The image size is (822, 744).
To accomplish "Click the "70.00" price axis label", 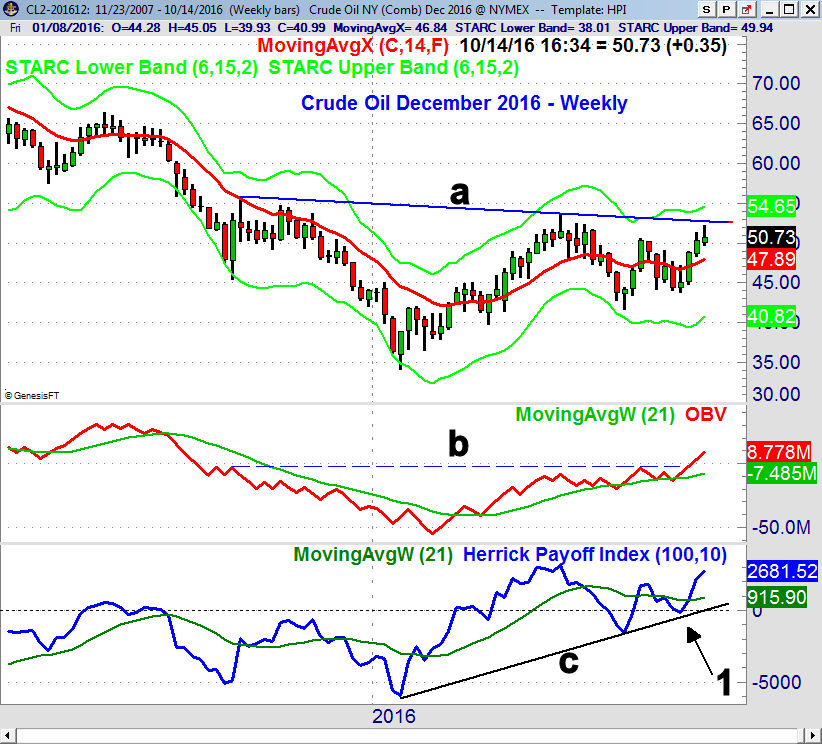I will pos(776,83).
